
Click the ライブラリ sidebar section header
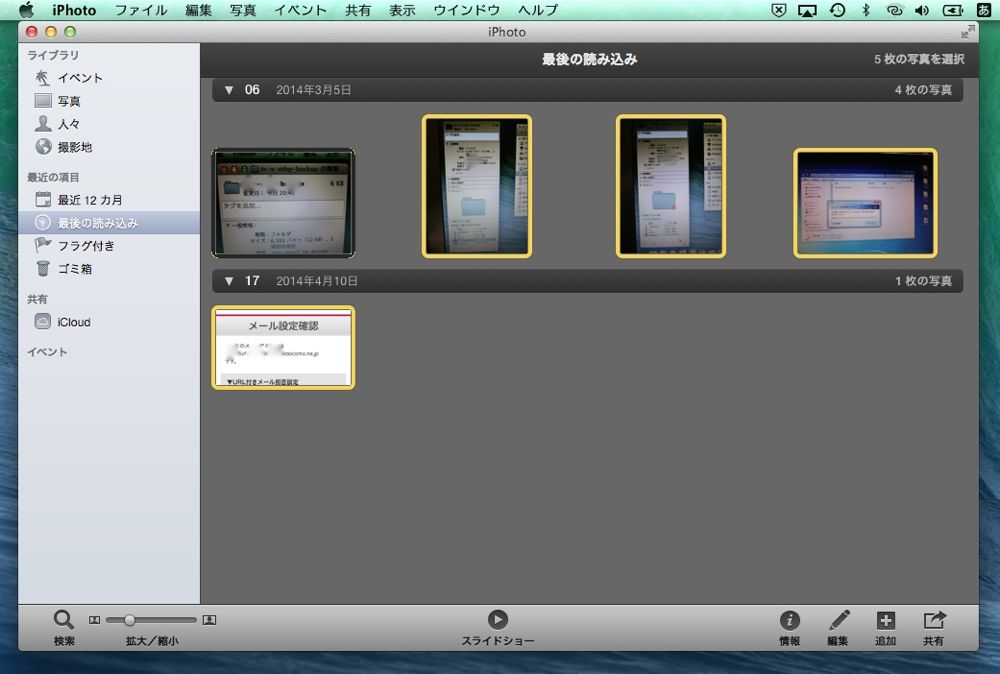[x=53, y=55]
